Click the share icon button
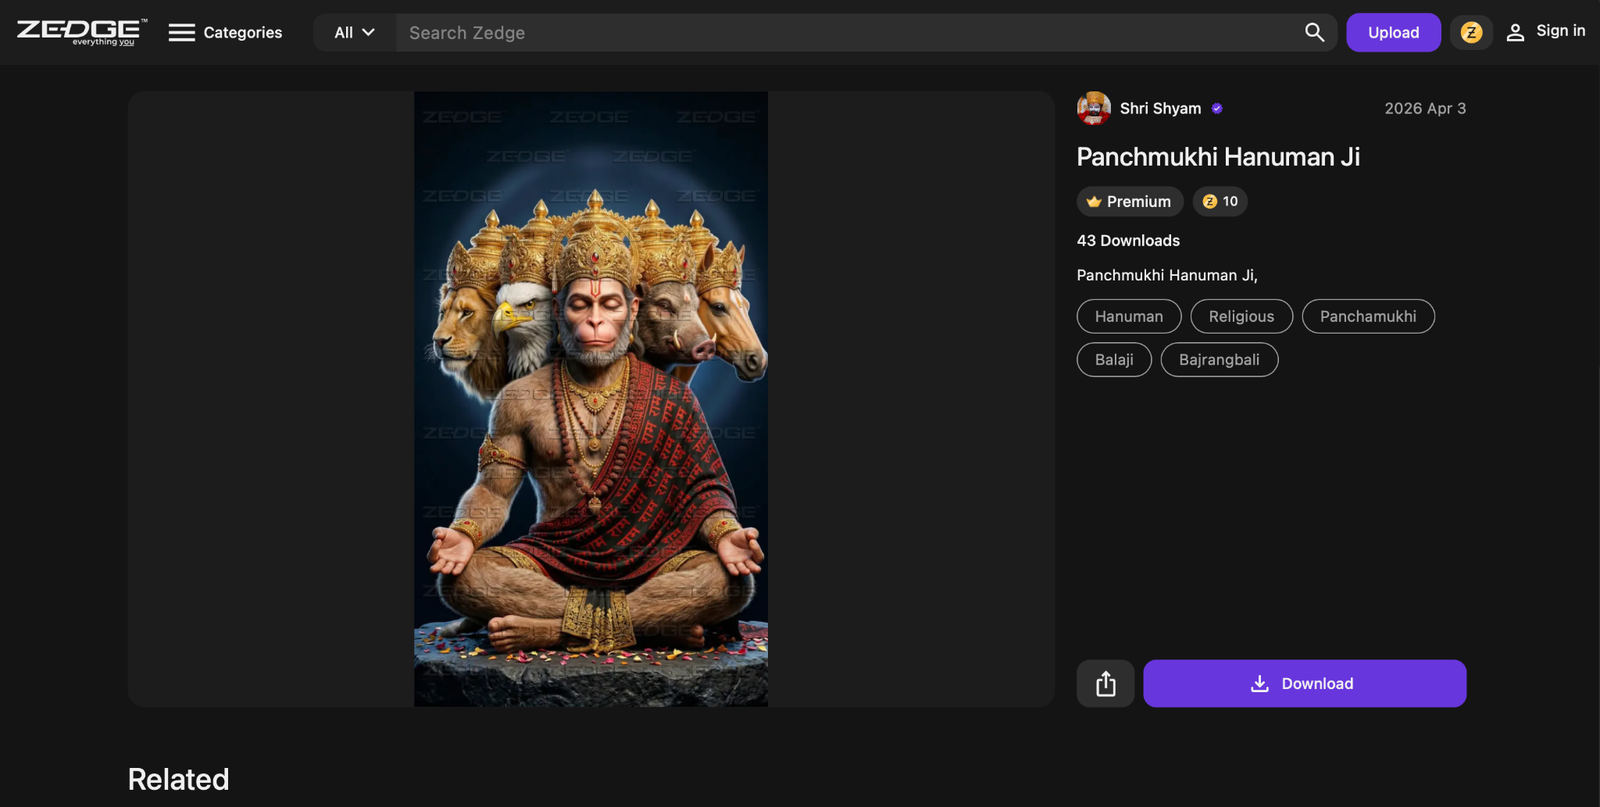 [x=1105, y=684]
